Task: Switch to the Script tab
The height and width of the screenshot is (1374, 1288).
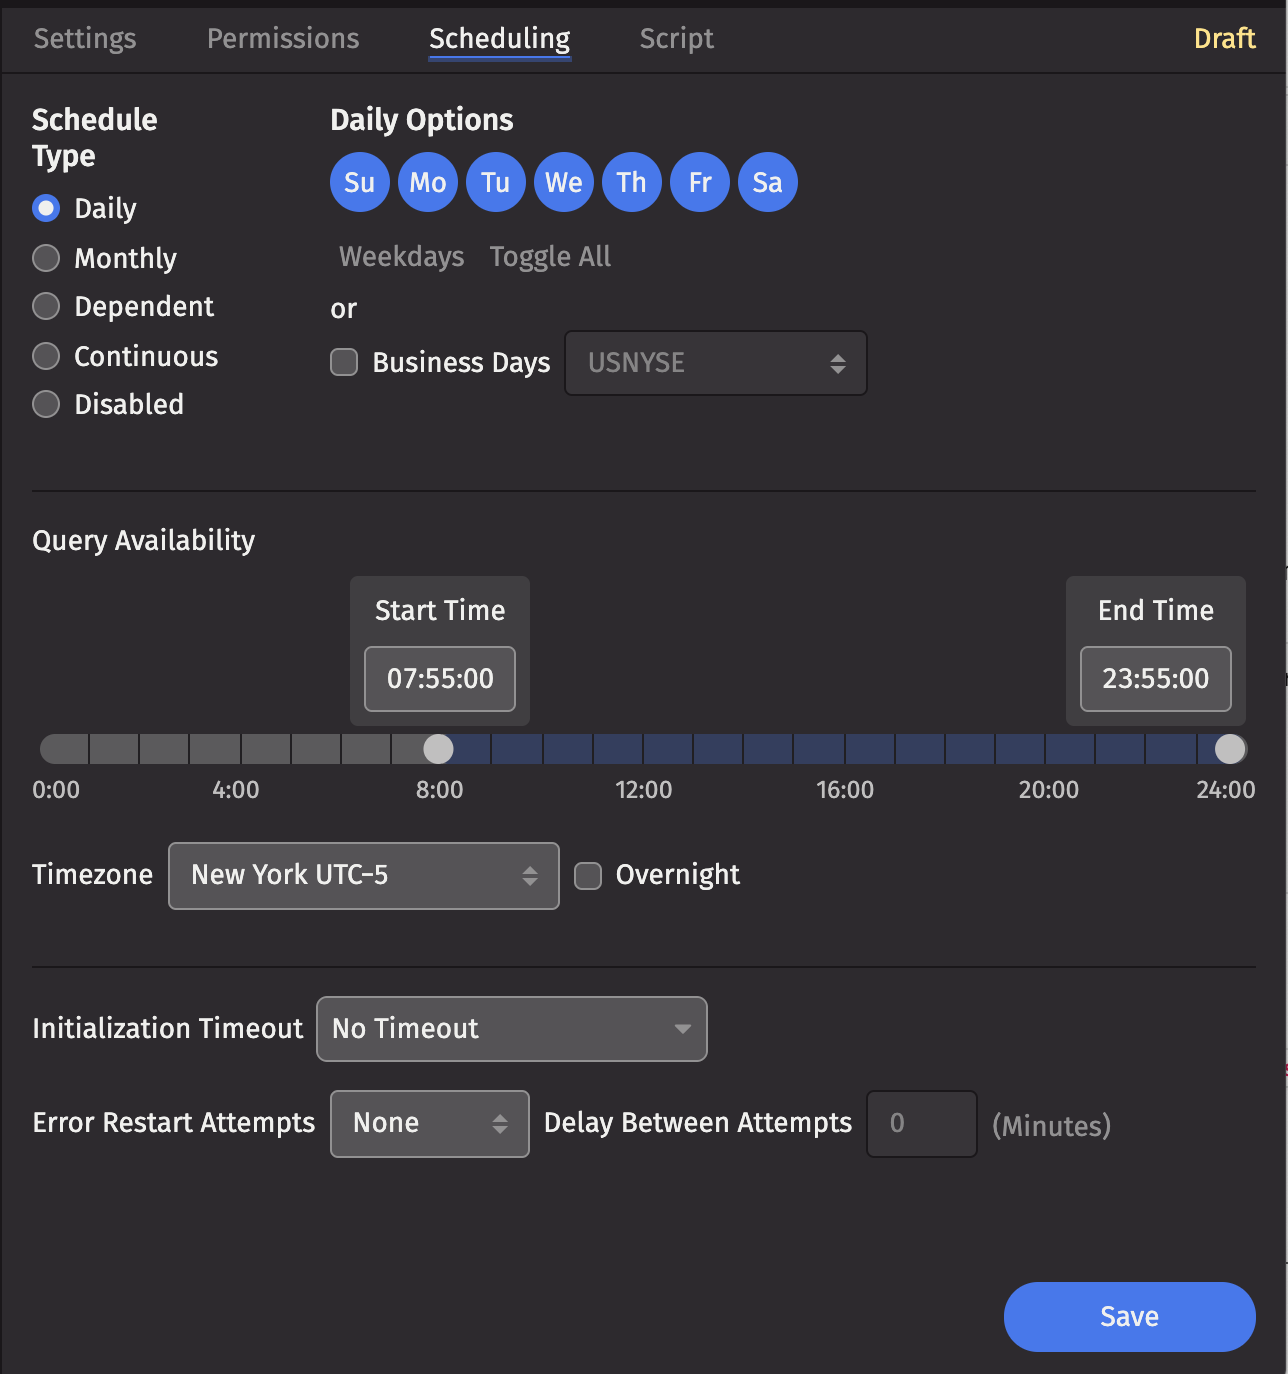Action: click(676, 39)
